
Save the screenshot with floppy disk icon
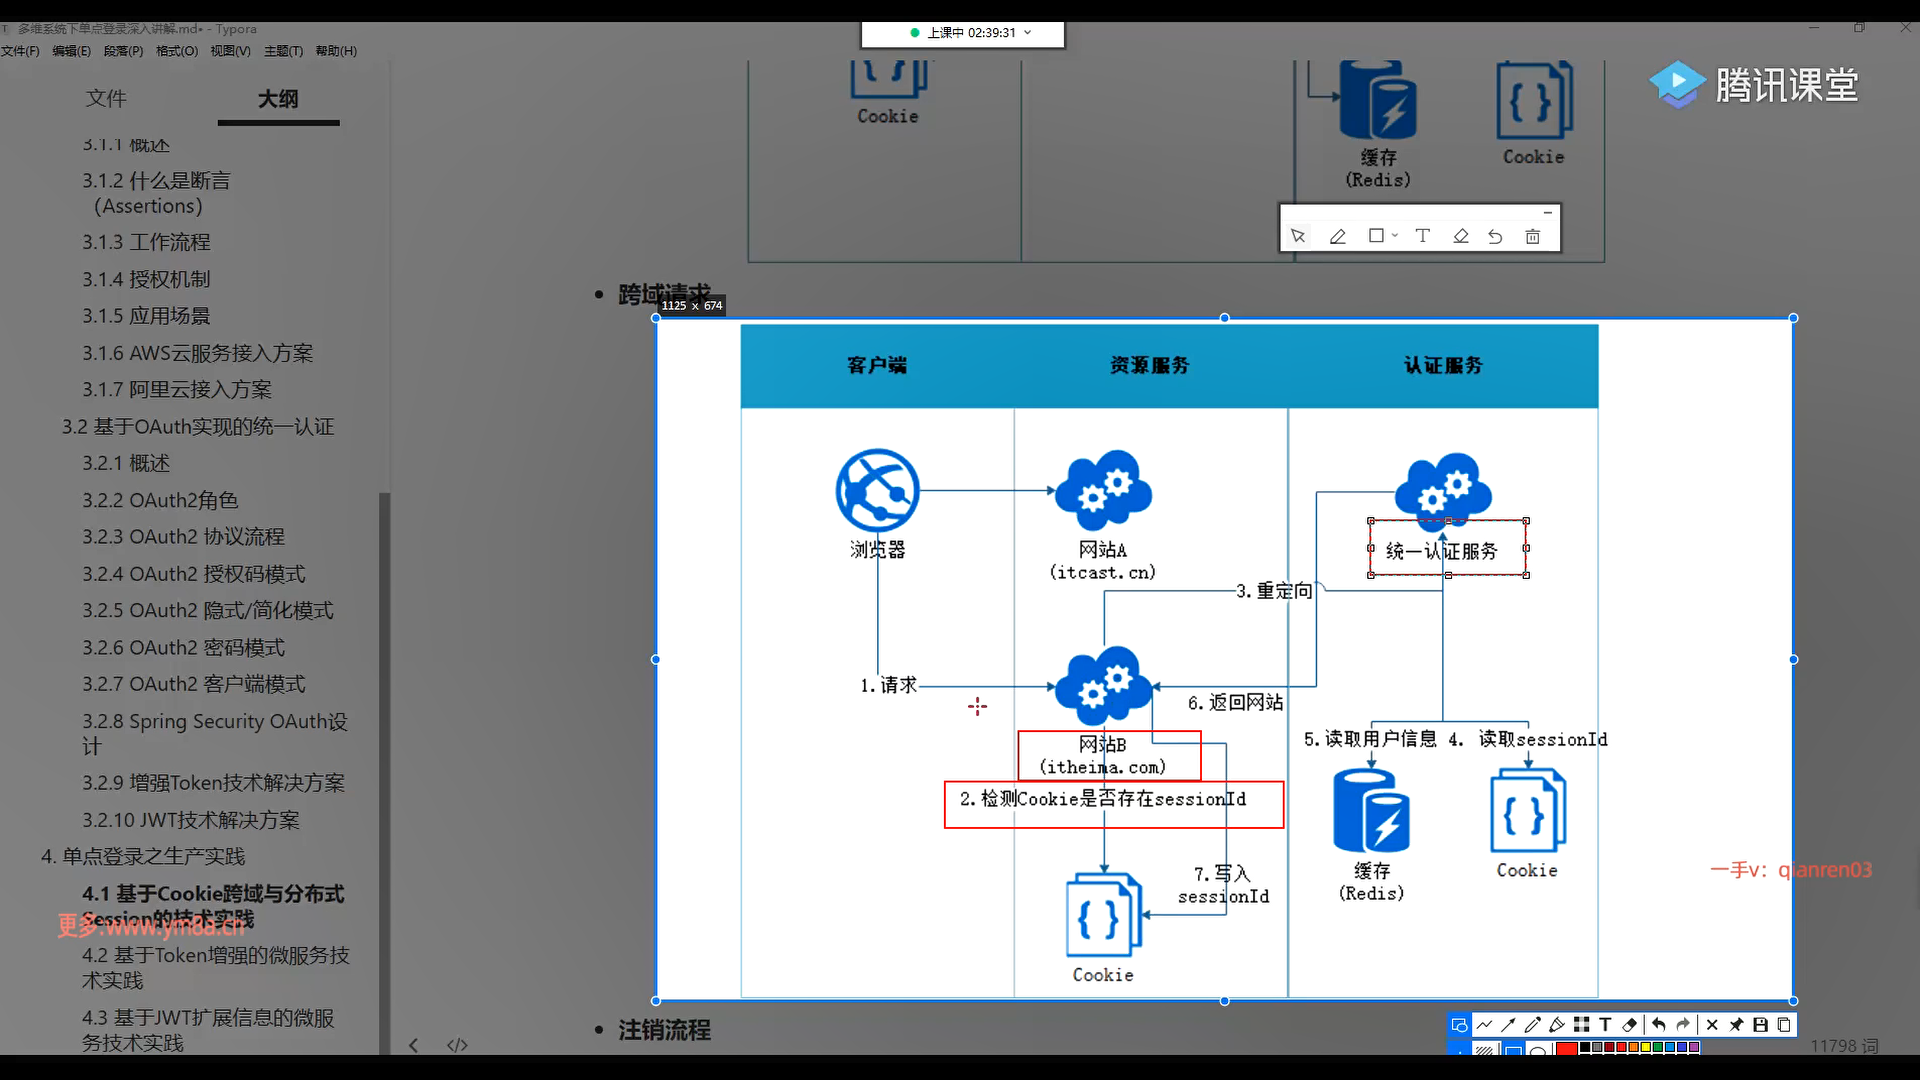(x=1760, y=1025)
